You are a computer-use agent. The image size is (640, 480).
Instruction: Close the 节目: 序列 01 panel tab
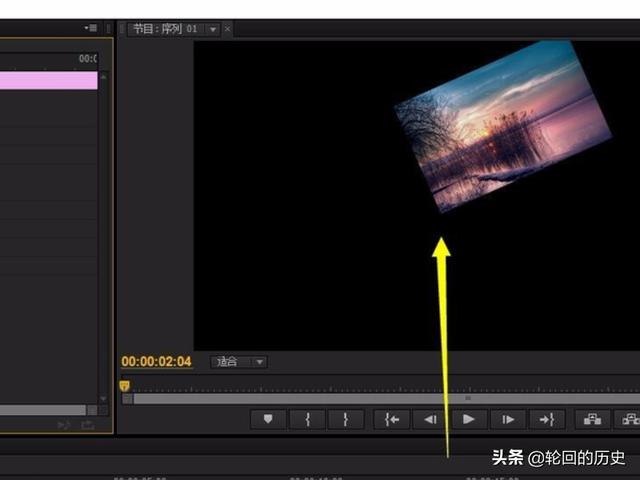(227, 29)
